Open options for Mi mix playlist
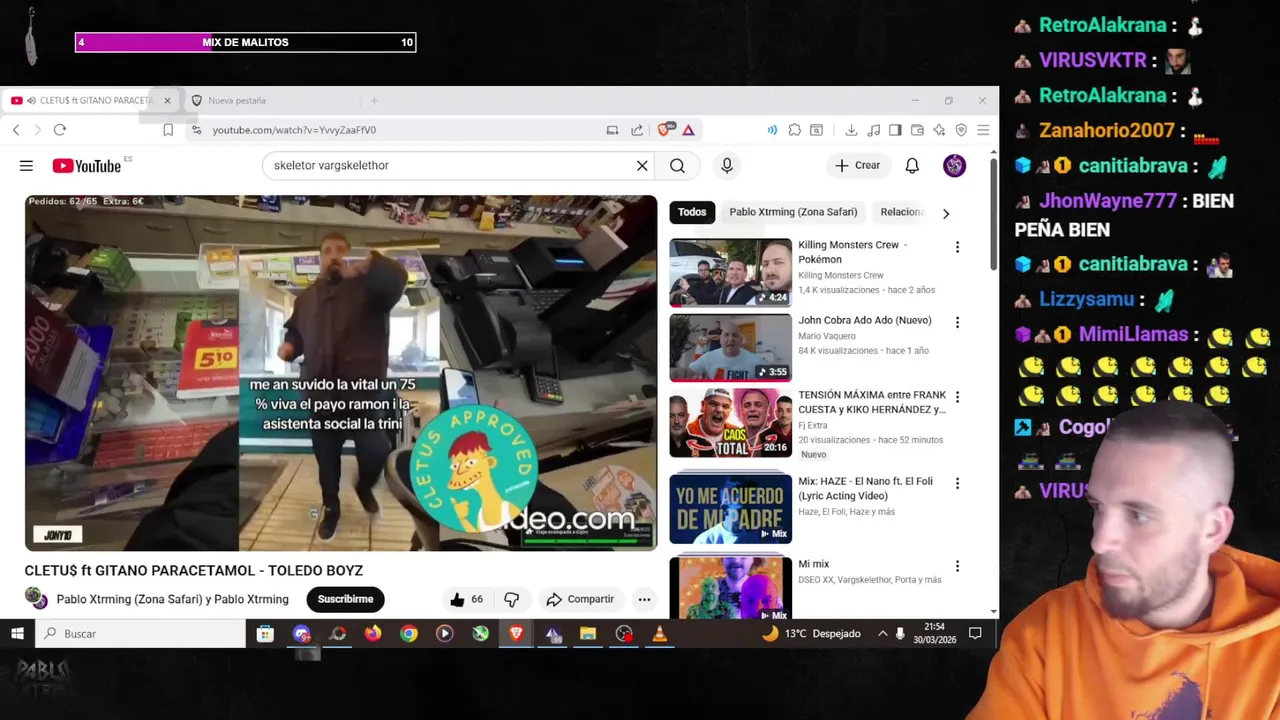 pos(957,566)
